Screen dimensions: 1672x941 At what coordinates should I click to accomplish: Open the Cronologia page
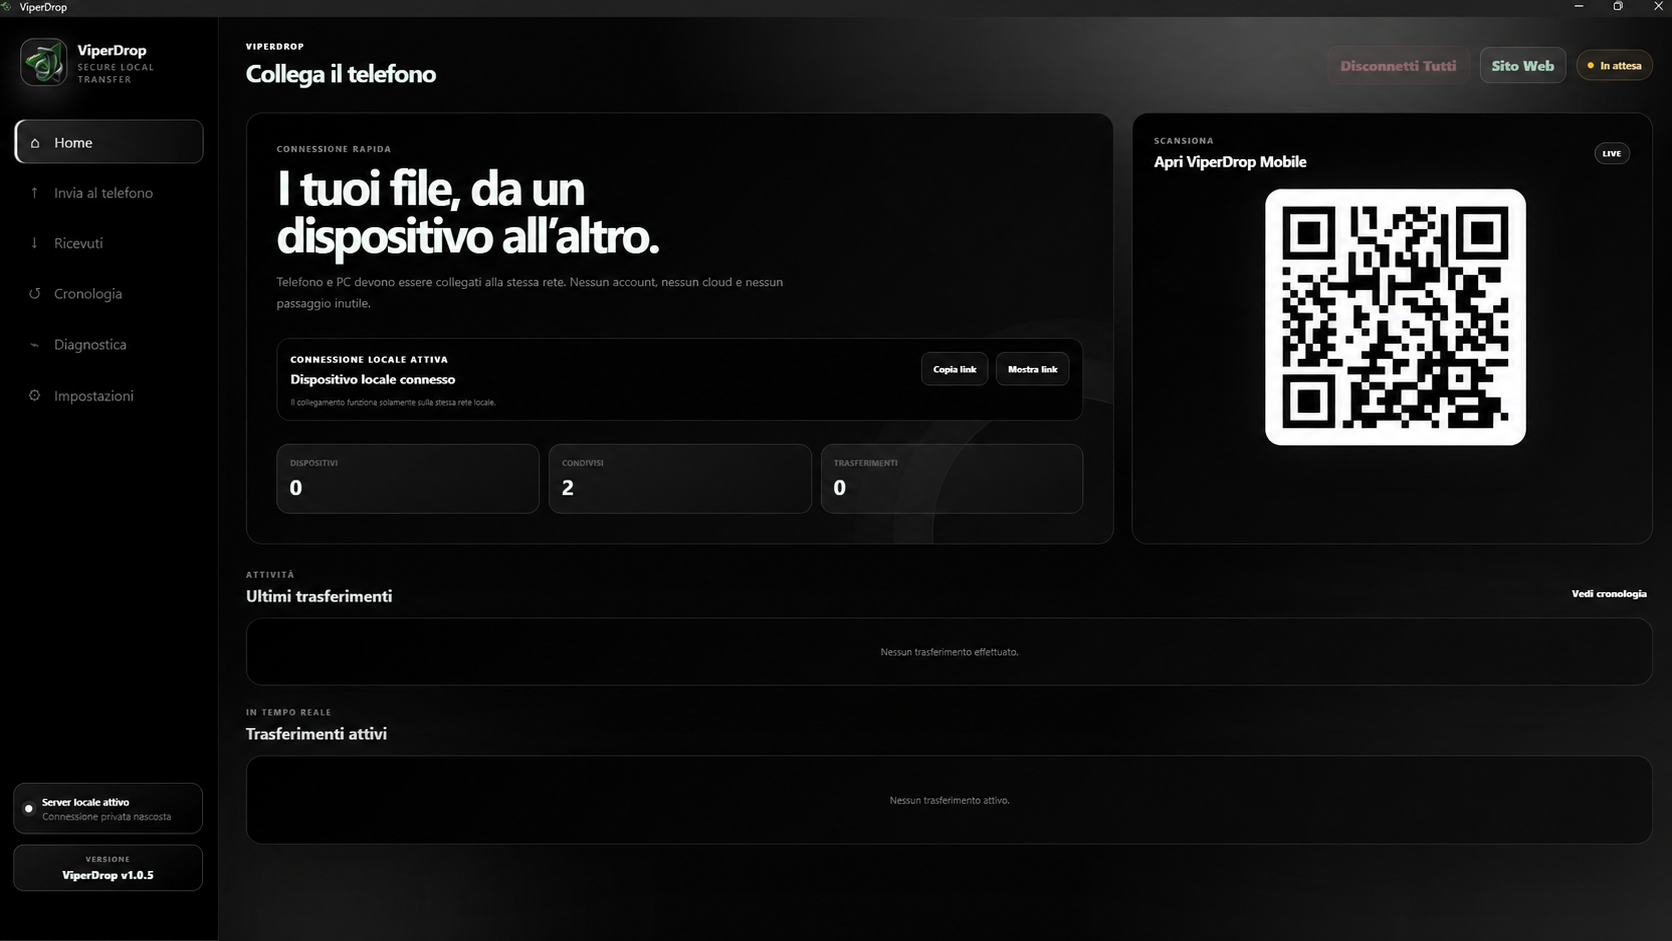click(109, 294)
